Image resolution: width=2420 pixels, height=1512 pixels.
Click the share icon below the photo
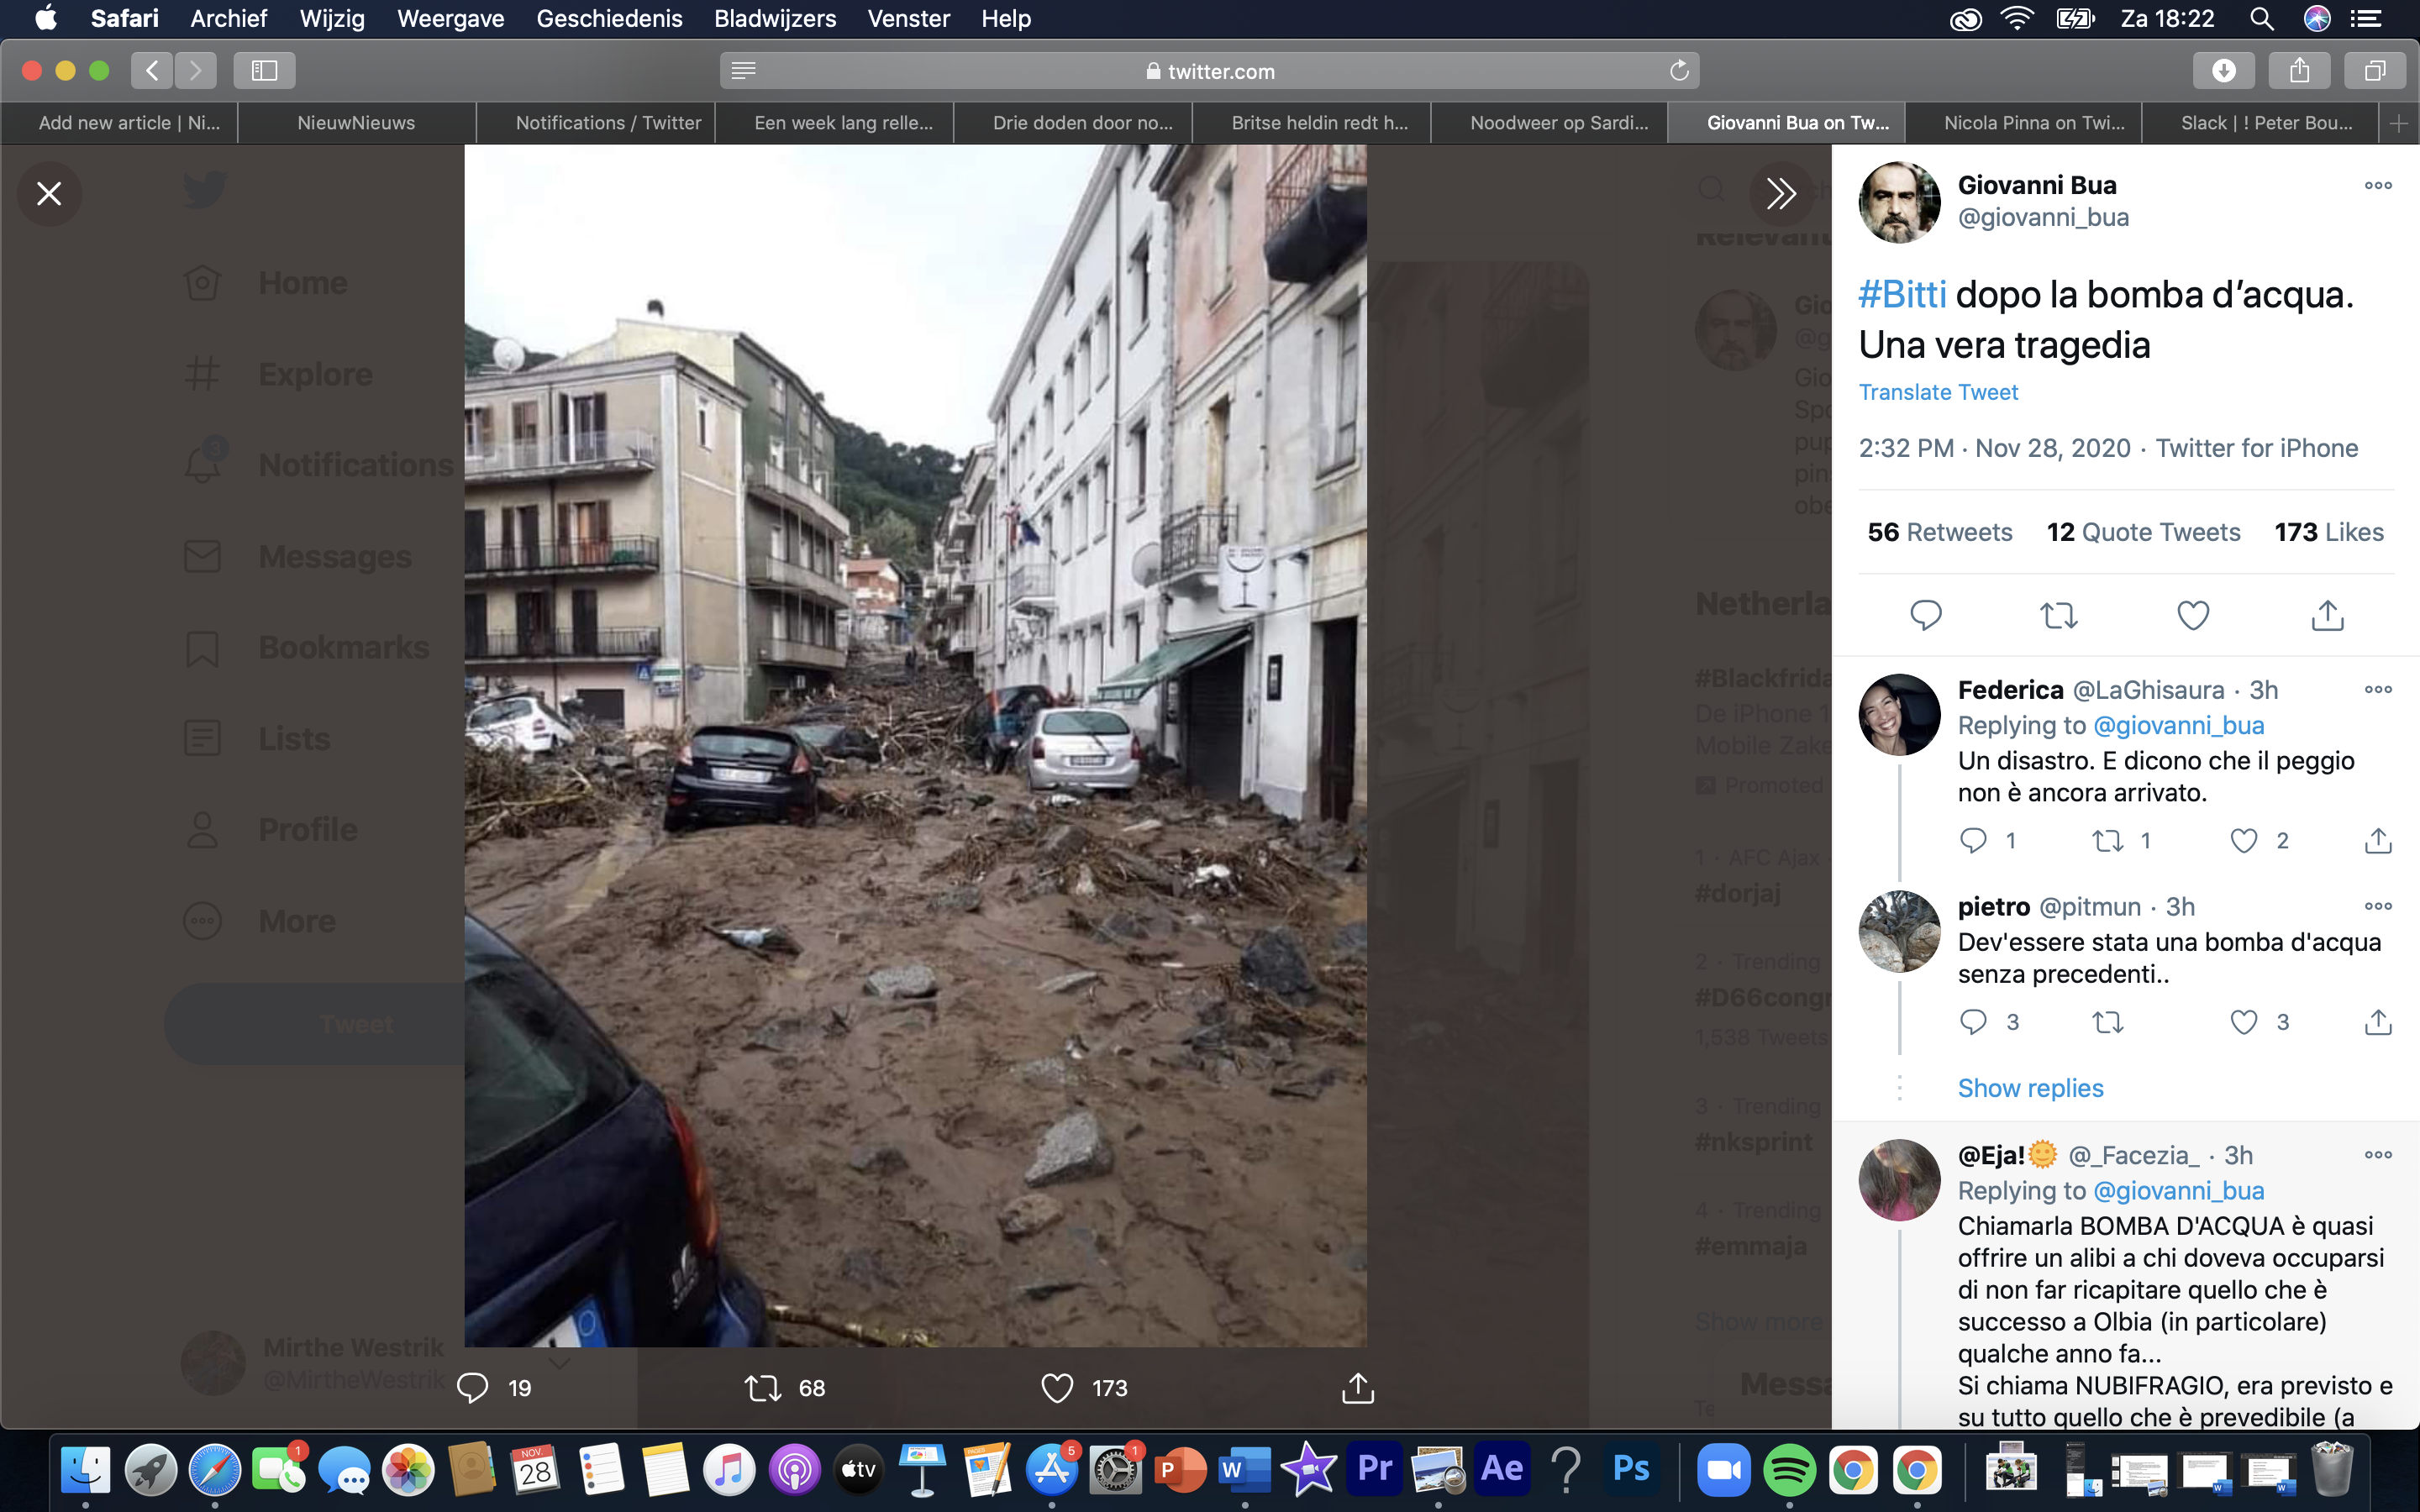(x=1357, y=1388)
